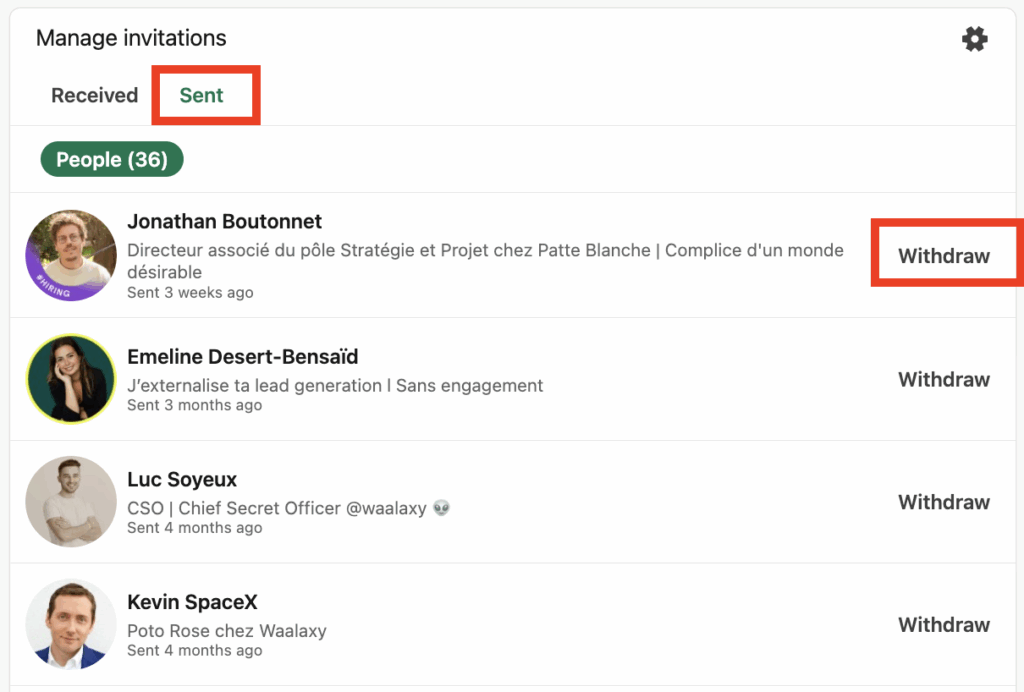Click Jonathan's headline about Patte Blanche
The width and height of the screenshot is (1024, 692).
pos(485,251)
